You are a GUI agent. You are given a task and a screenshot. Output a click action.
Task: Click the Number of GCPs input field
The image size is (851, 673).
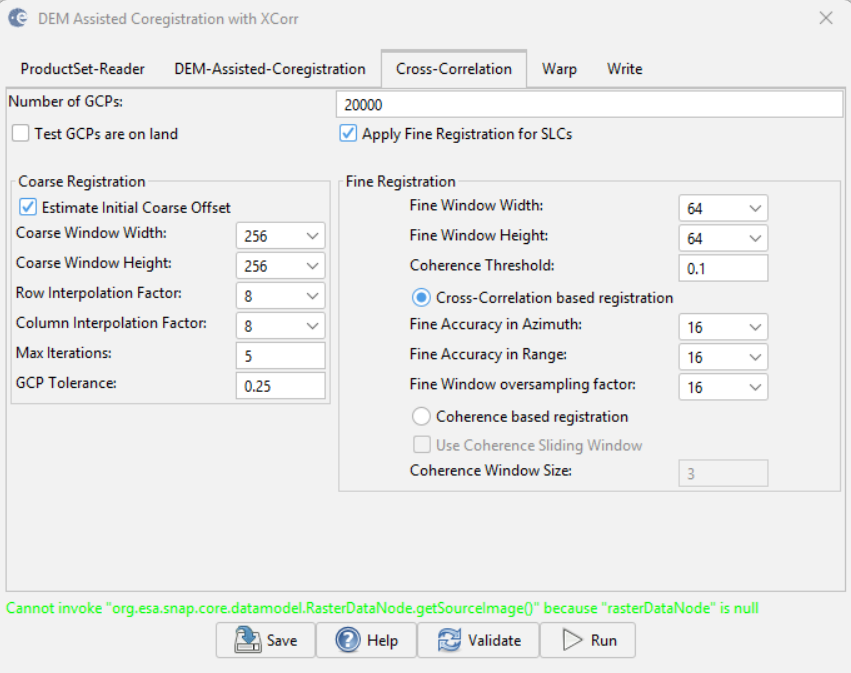click(590, 104)
